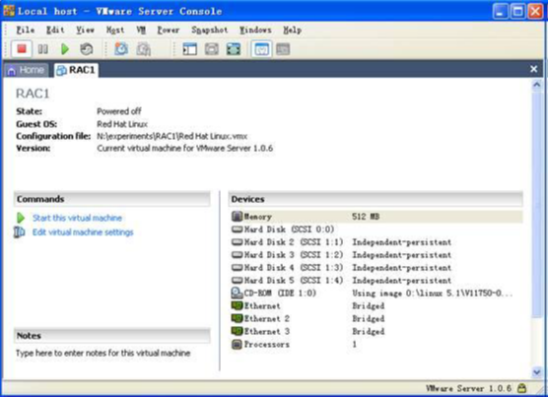Click the Quick Switch view toolbar icon
The image size is (548, 397).
tap(211, 49)
